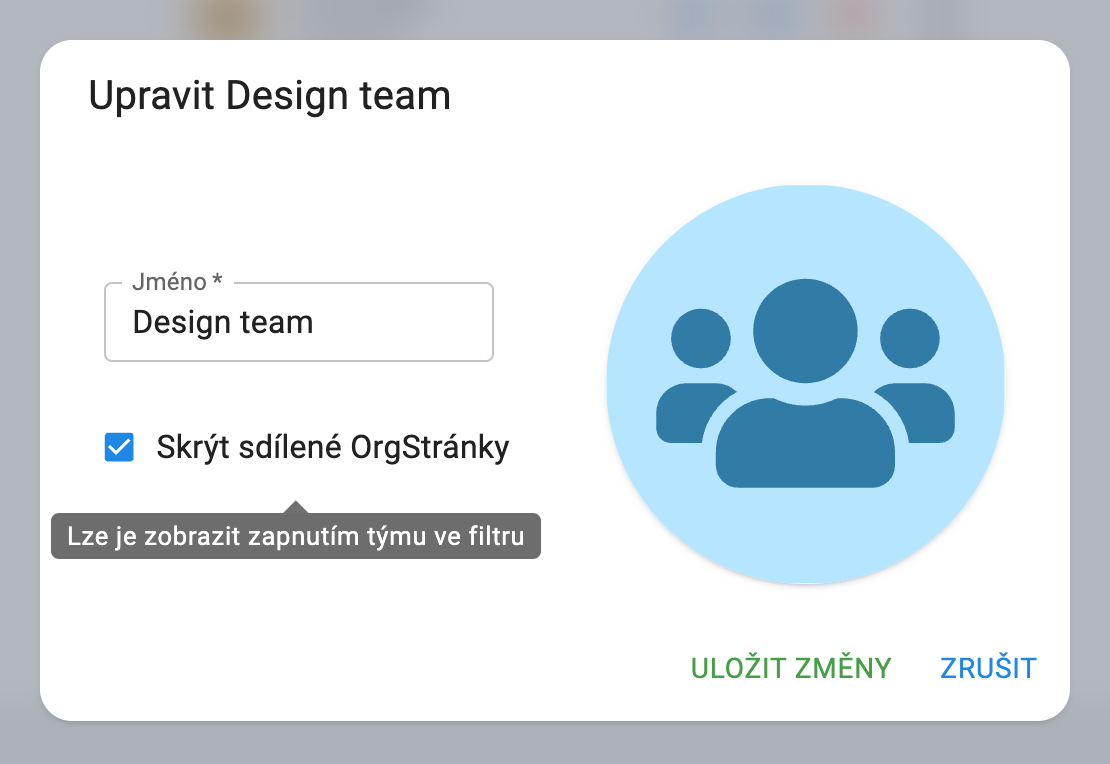Image resolution: width=1110 pixels, height=764 pixels.
Task: Click the Jméno * field label
Action: (176, 283)
